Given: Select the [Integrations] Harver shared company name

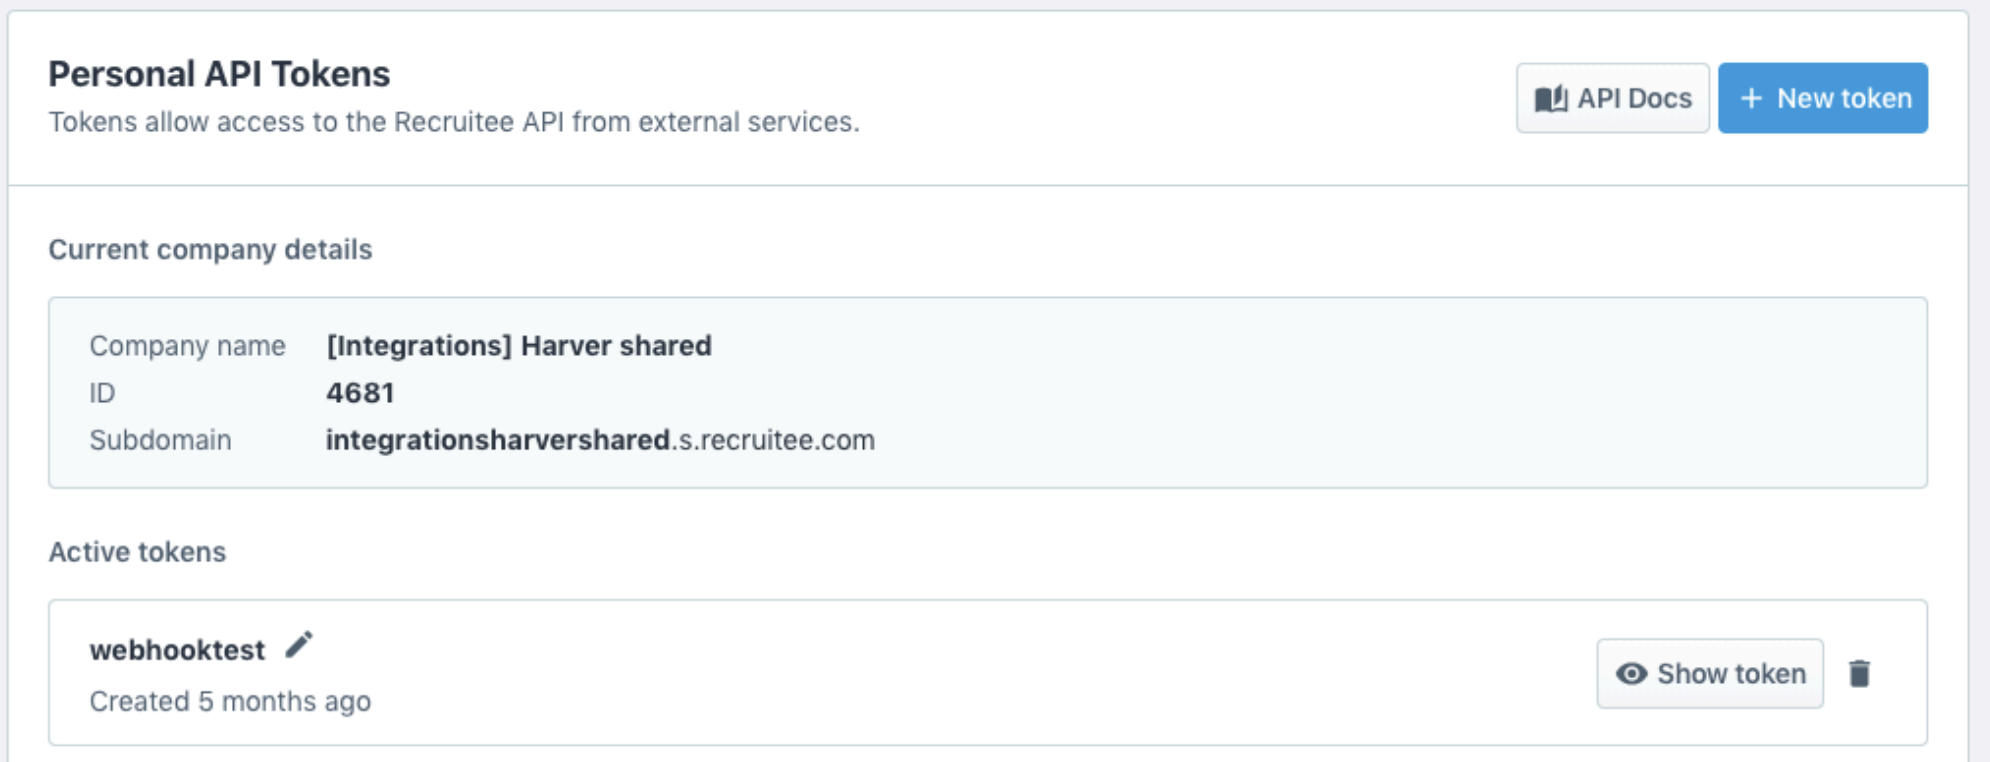Looking at the screenshot, I should point(519,346).
